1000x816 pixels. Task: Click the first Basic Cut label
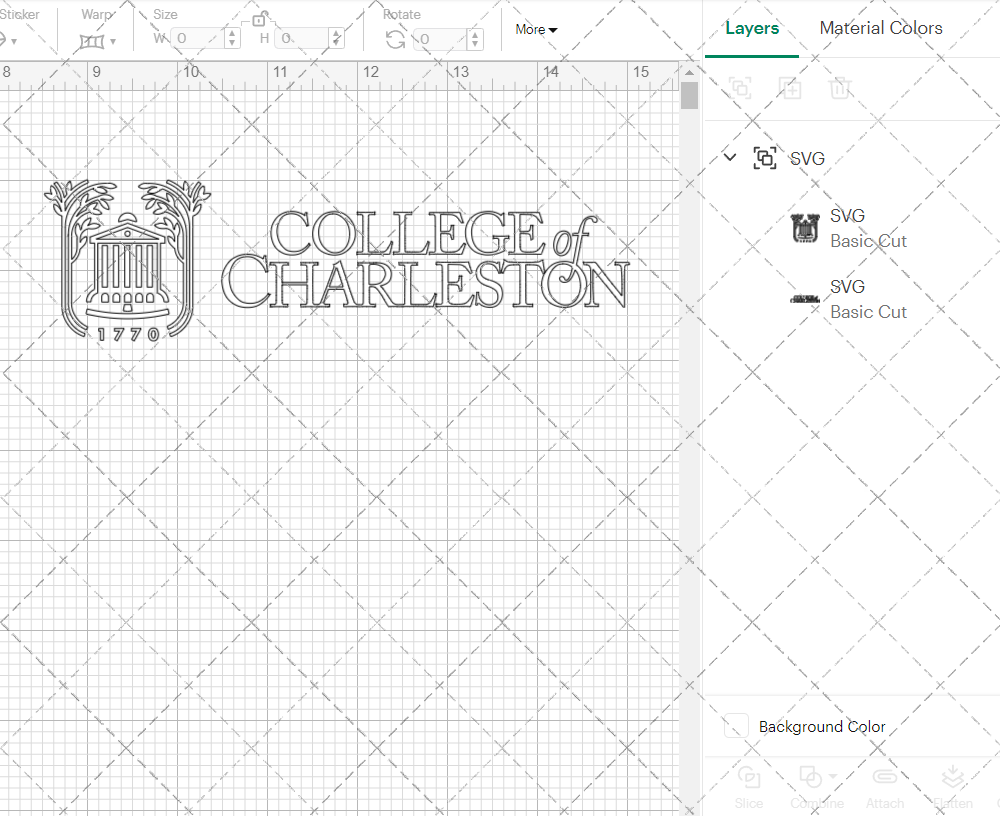coord(868,241)
